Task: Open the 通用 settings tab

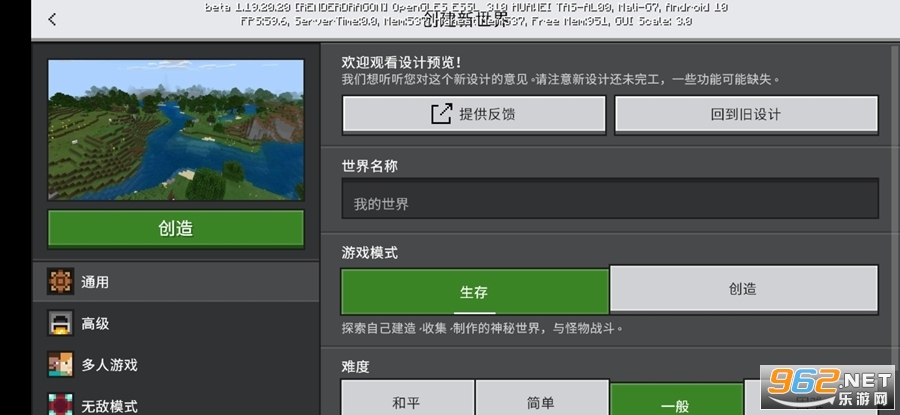Action: click(x=176, y=282)
